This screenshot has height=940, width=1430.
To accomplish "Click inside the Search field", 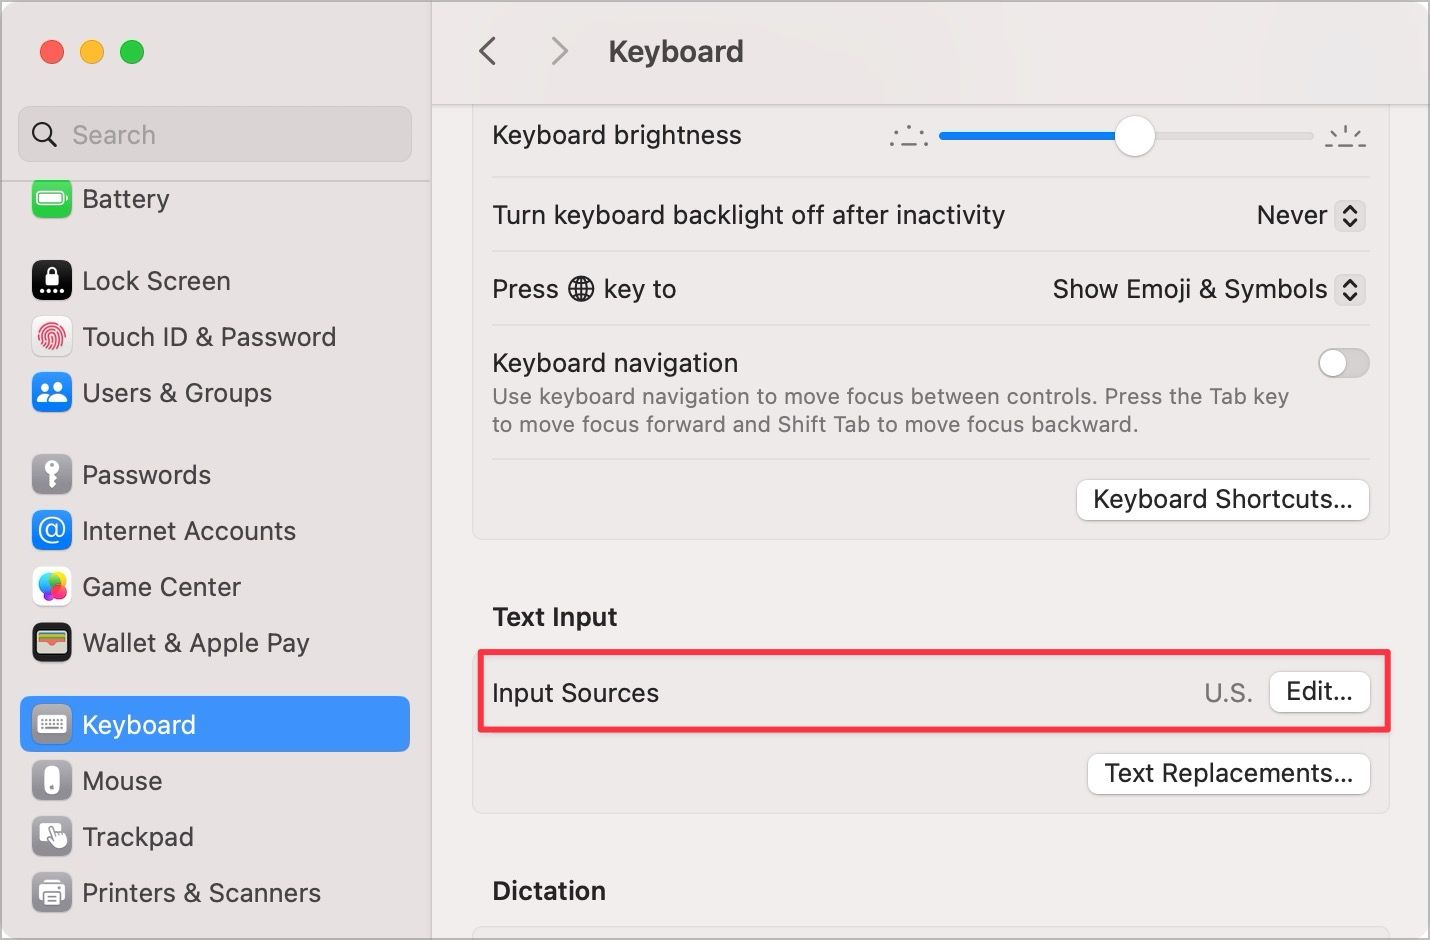I will pos(214,134).
